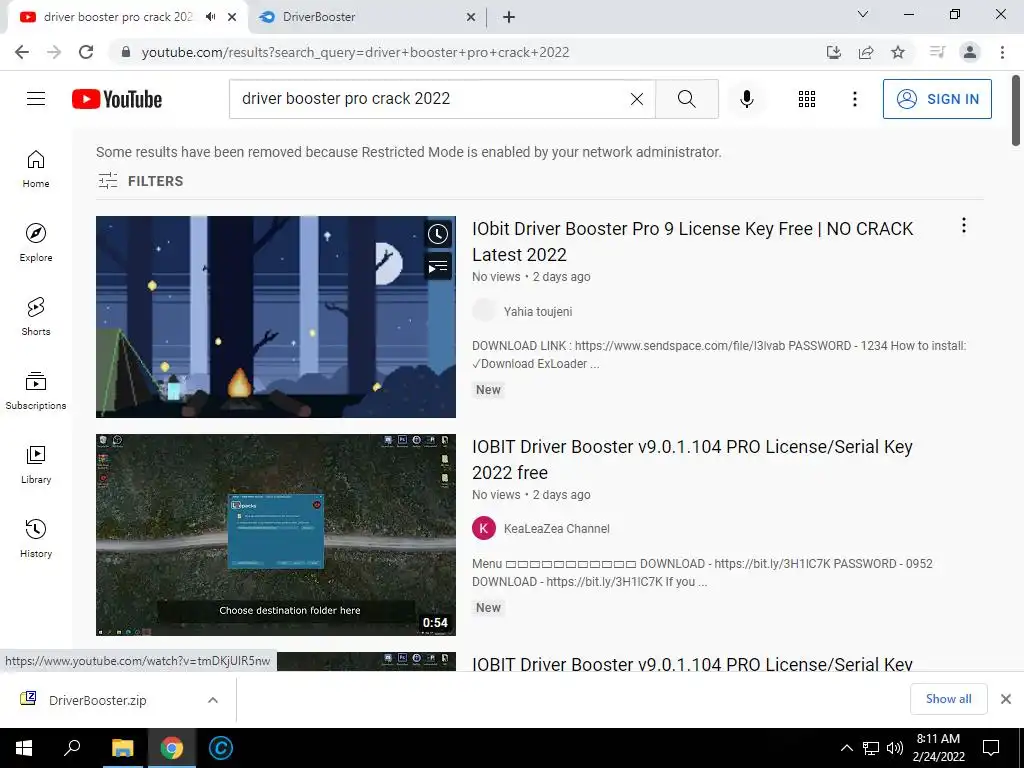
Task: Mute the YouTube tab audio icon
Action: 210,17
